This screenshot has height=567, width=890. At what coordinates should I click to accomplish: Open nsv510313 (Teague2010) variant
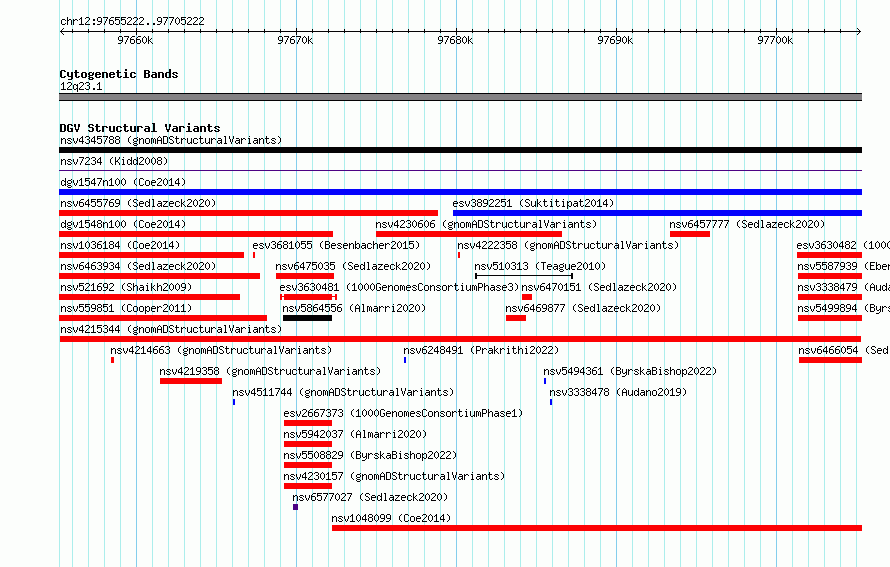point(540,266)
